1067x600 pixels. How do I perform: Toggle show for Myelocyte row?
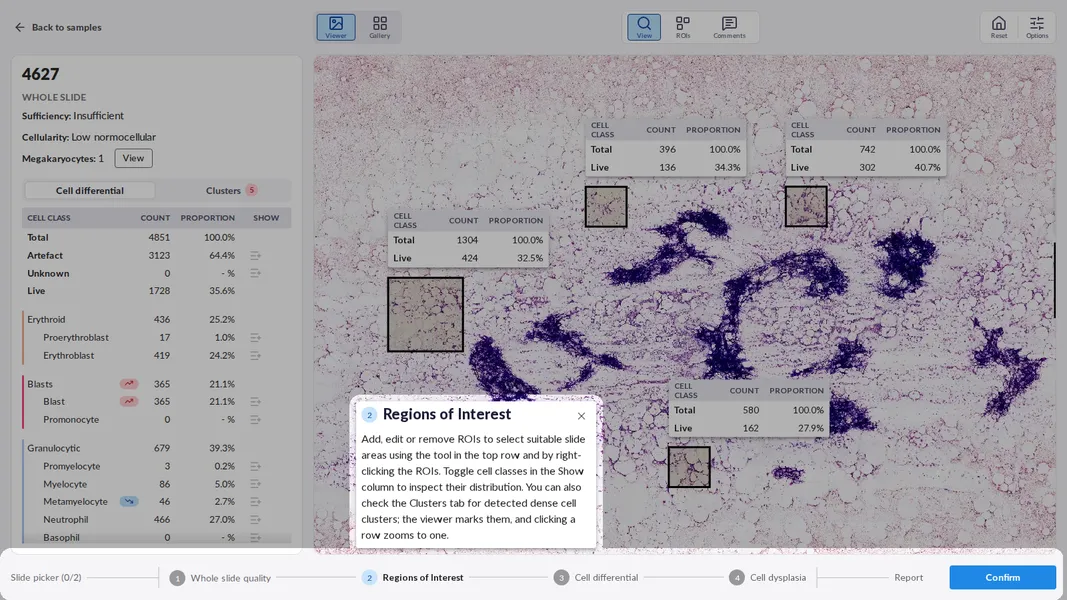(255, 484)
